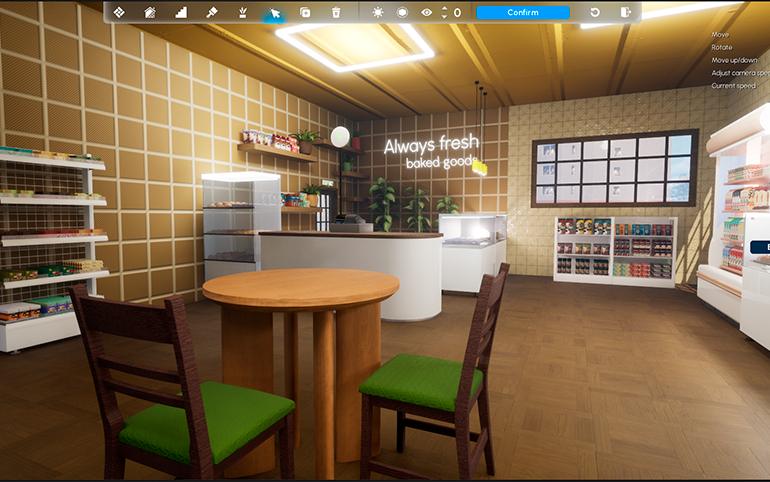The width and height of the screenshot is (770, 482).
Task: Select the neon 'Always fresh' sign
Action: (431, 152)
